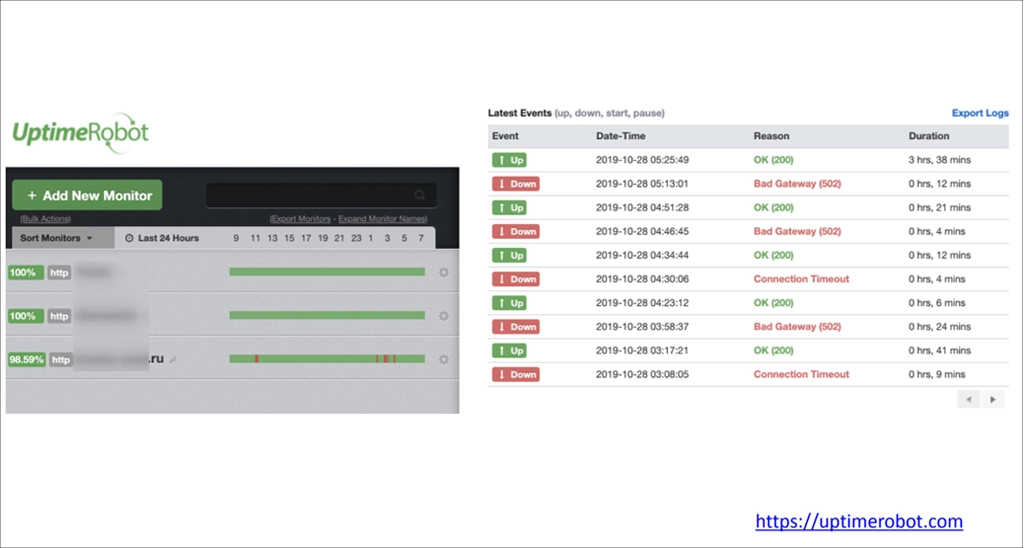Click the Reason column header
The width and height of the screenshot is (1024, 548).
[x=771, y=136]
